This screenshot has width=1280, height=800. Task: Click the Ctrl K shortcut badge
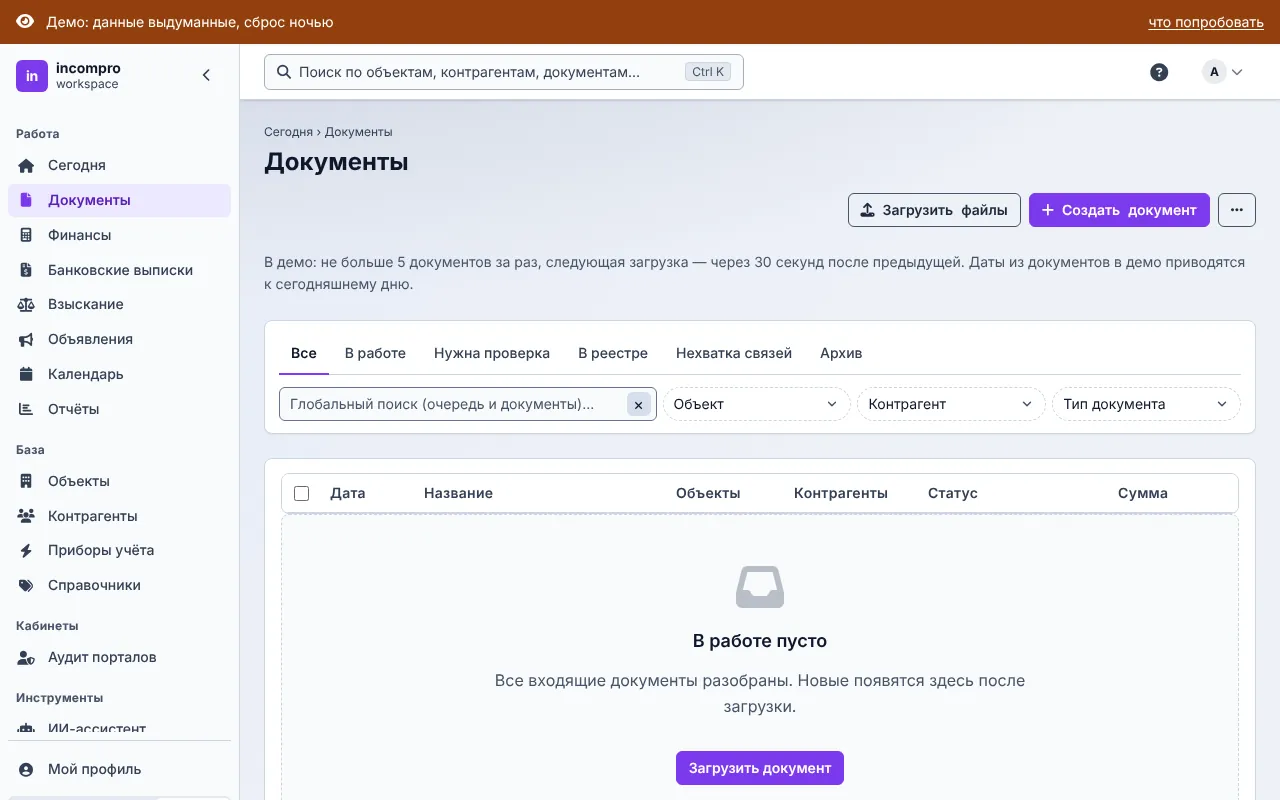708,72
